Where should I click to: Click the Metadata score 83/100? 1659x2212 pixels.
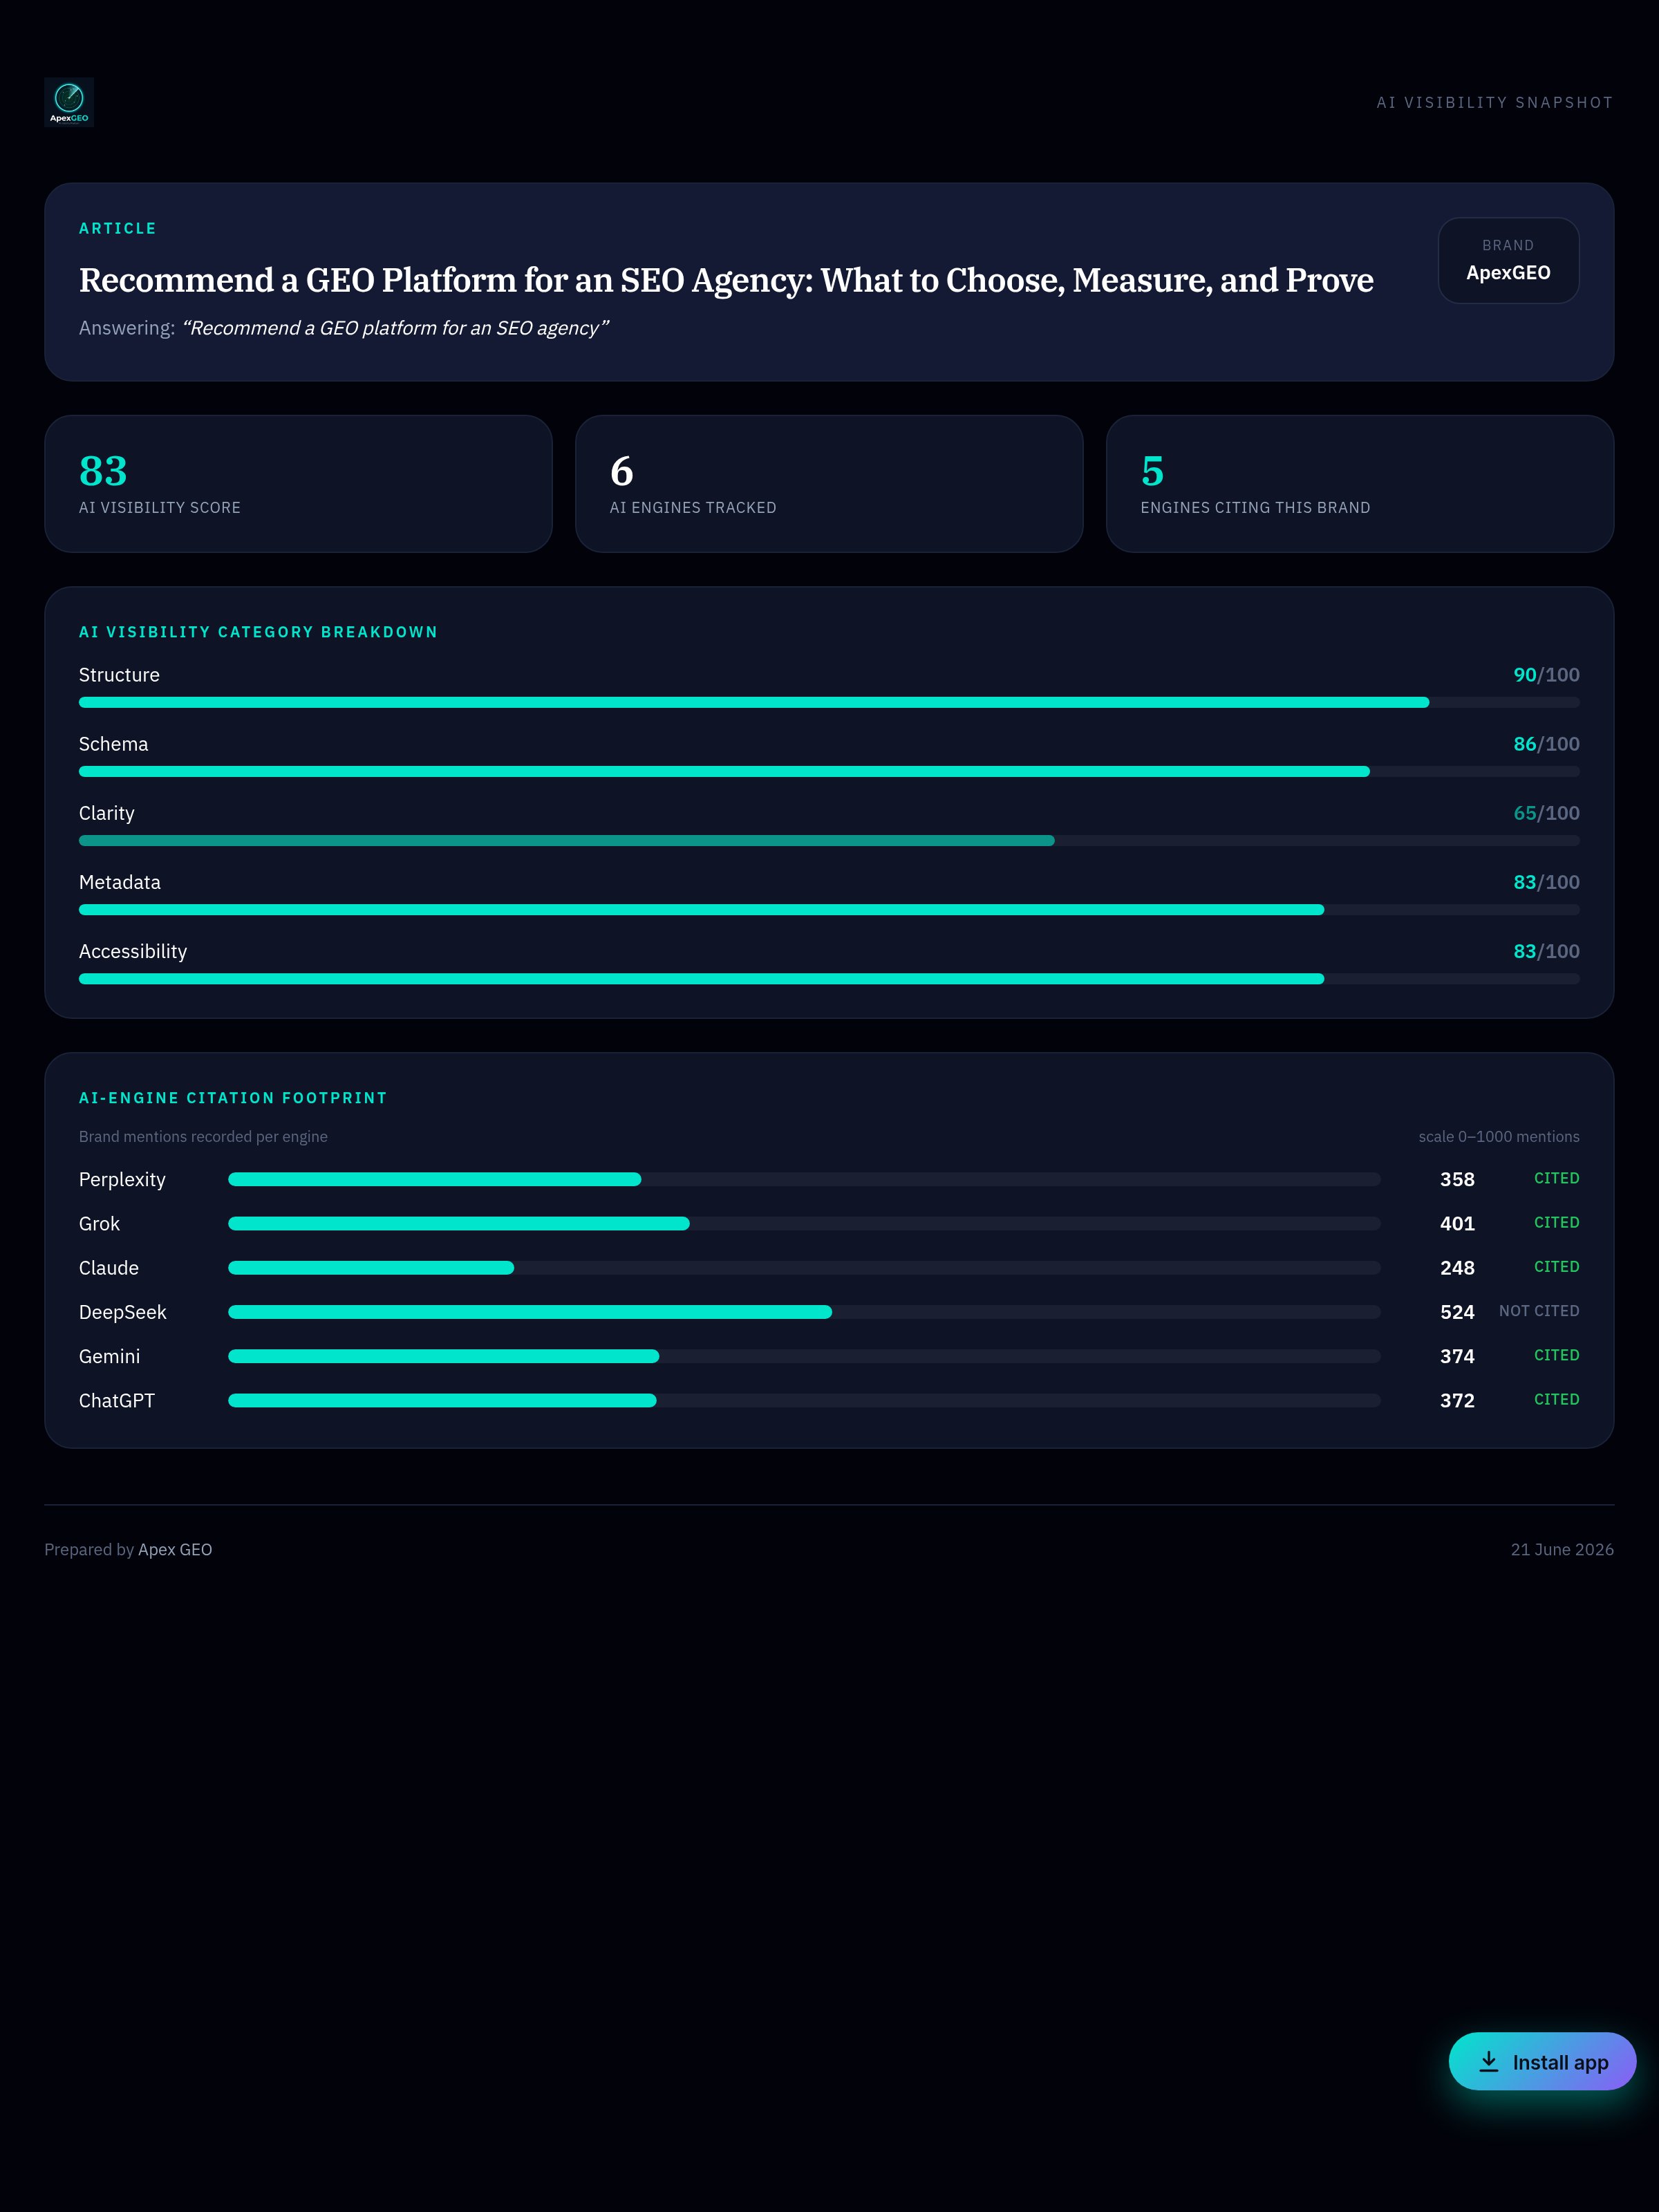pos(1546,882)
